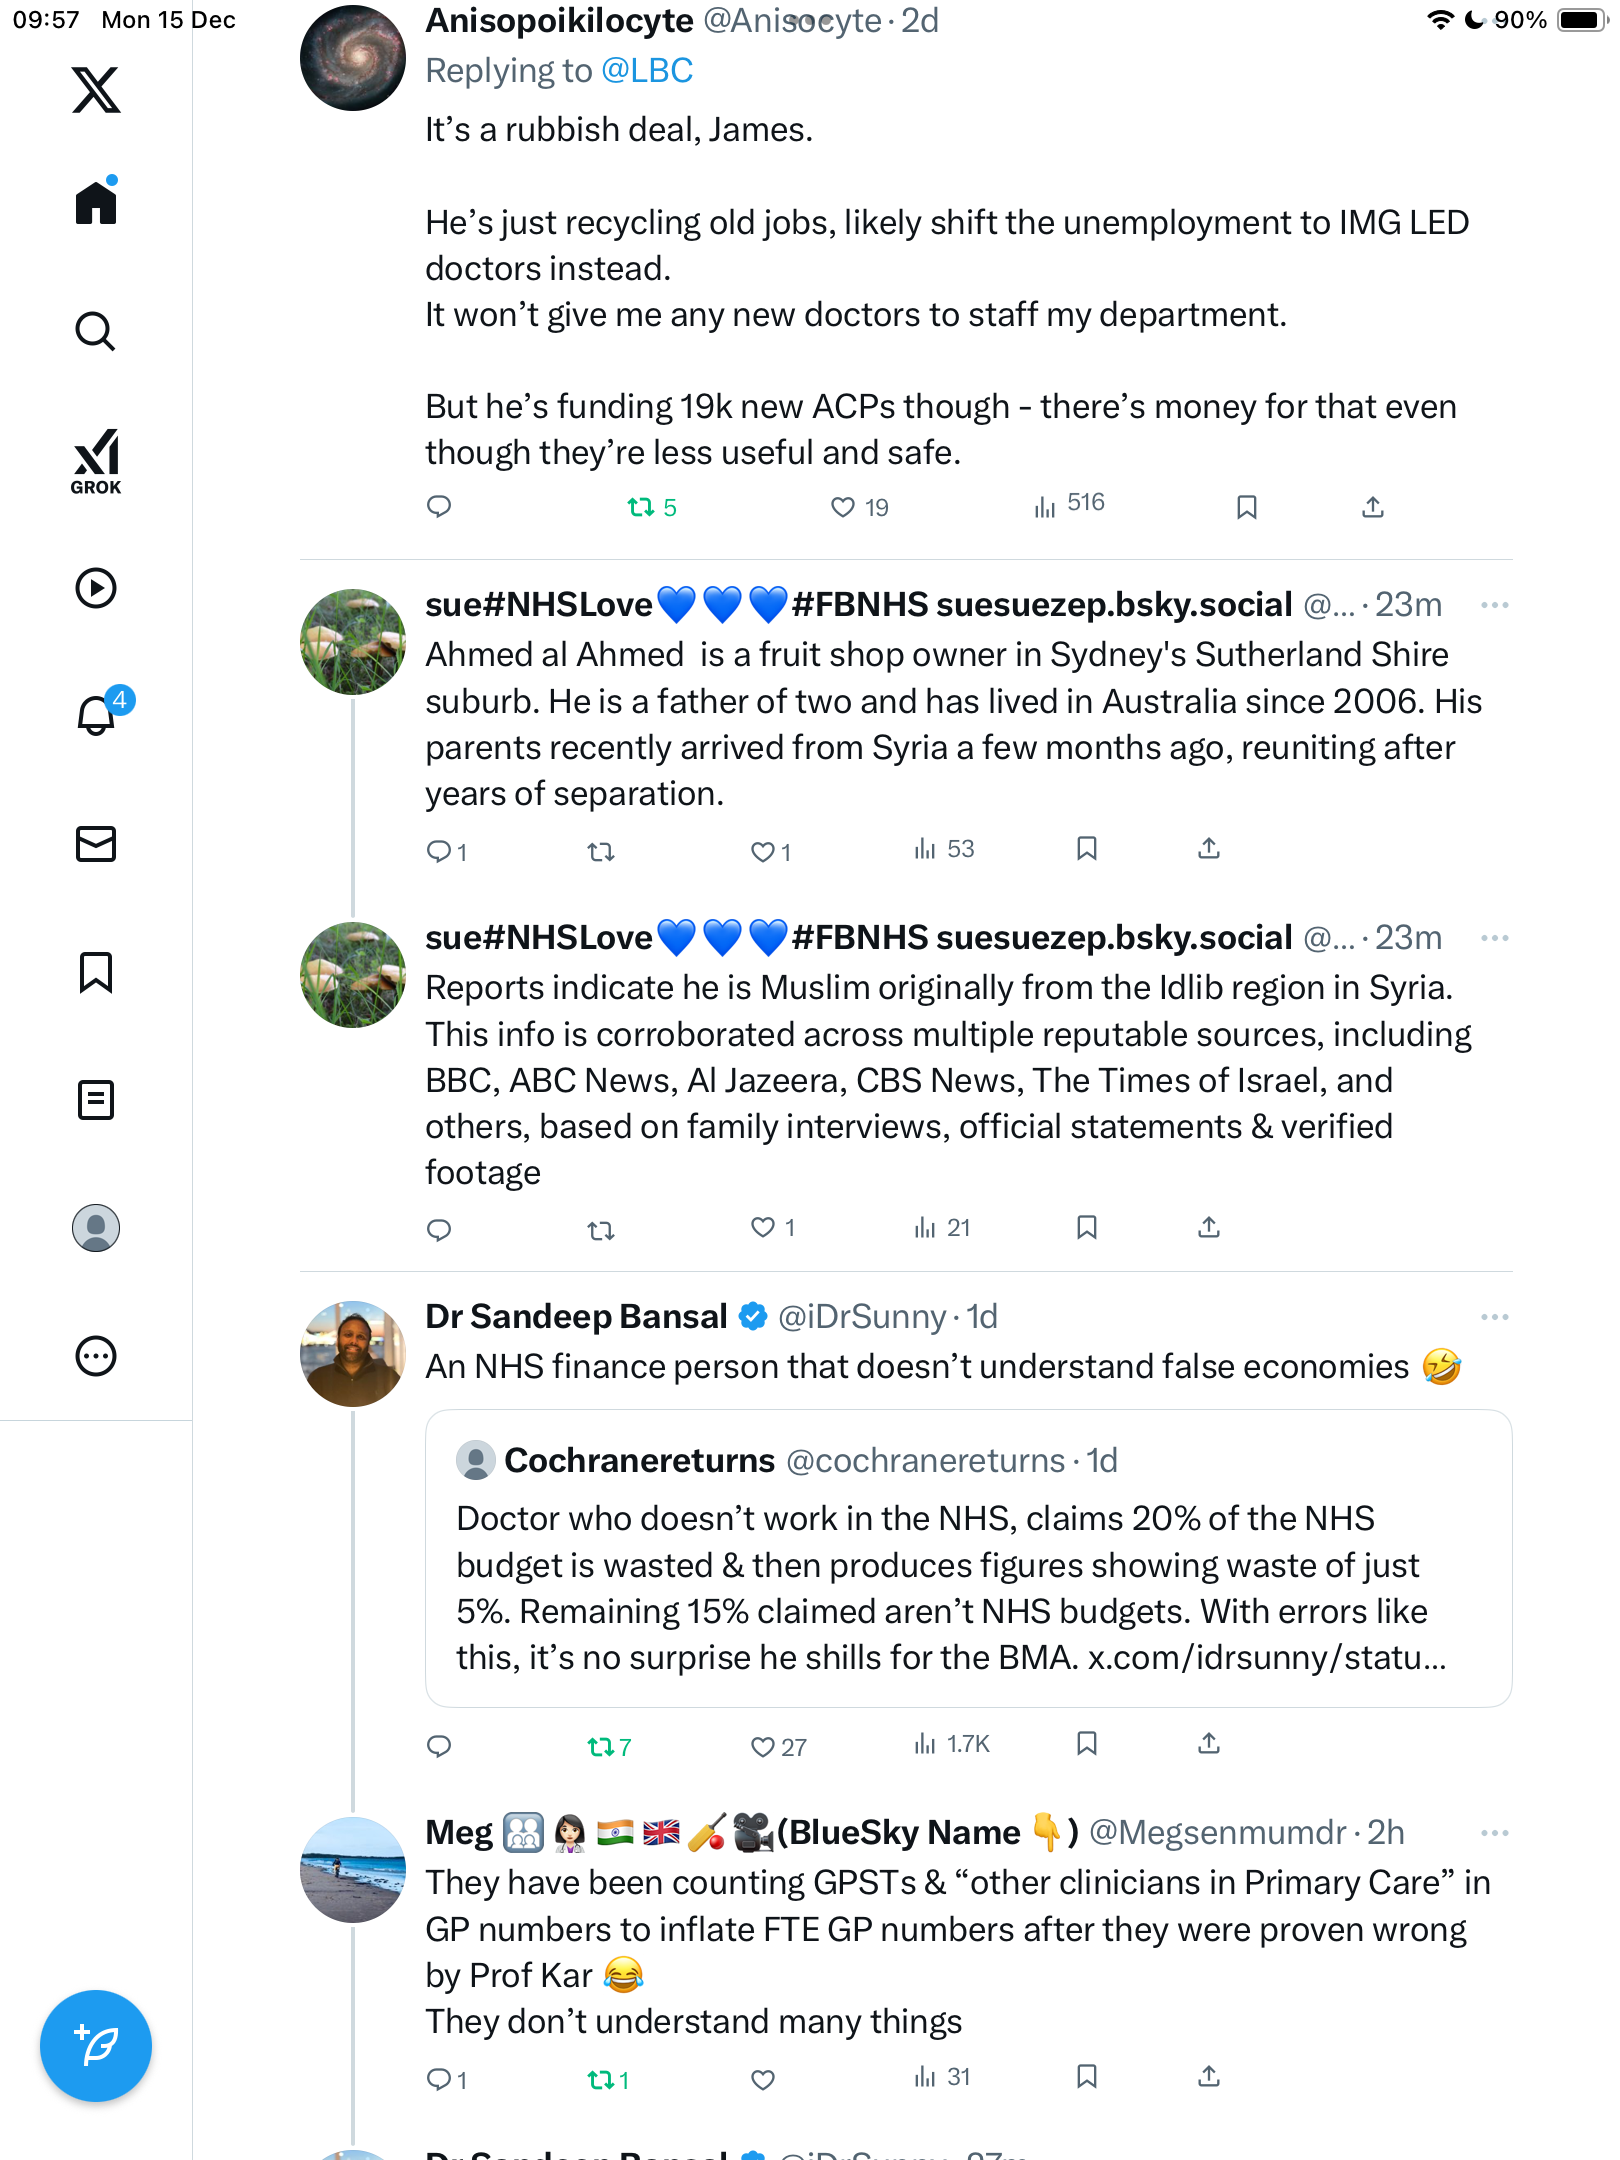
Task: View Dr Sandeep Bansal's profile picture
Action: coord(353,1354)
